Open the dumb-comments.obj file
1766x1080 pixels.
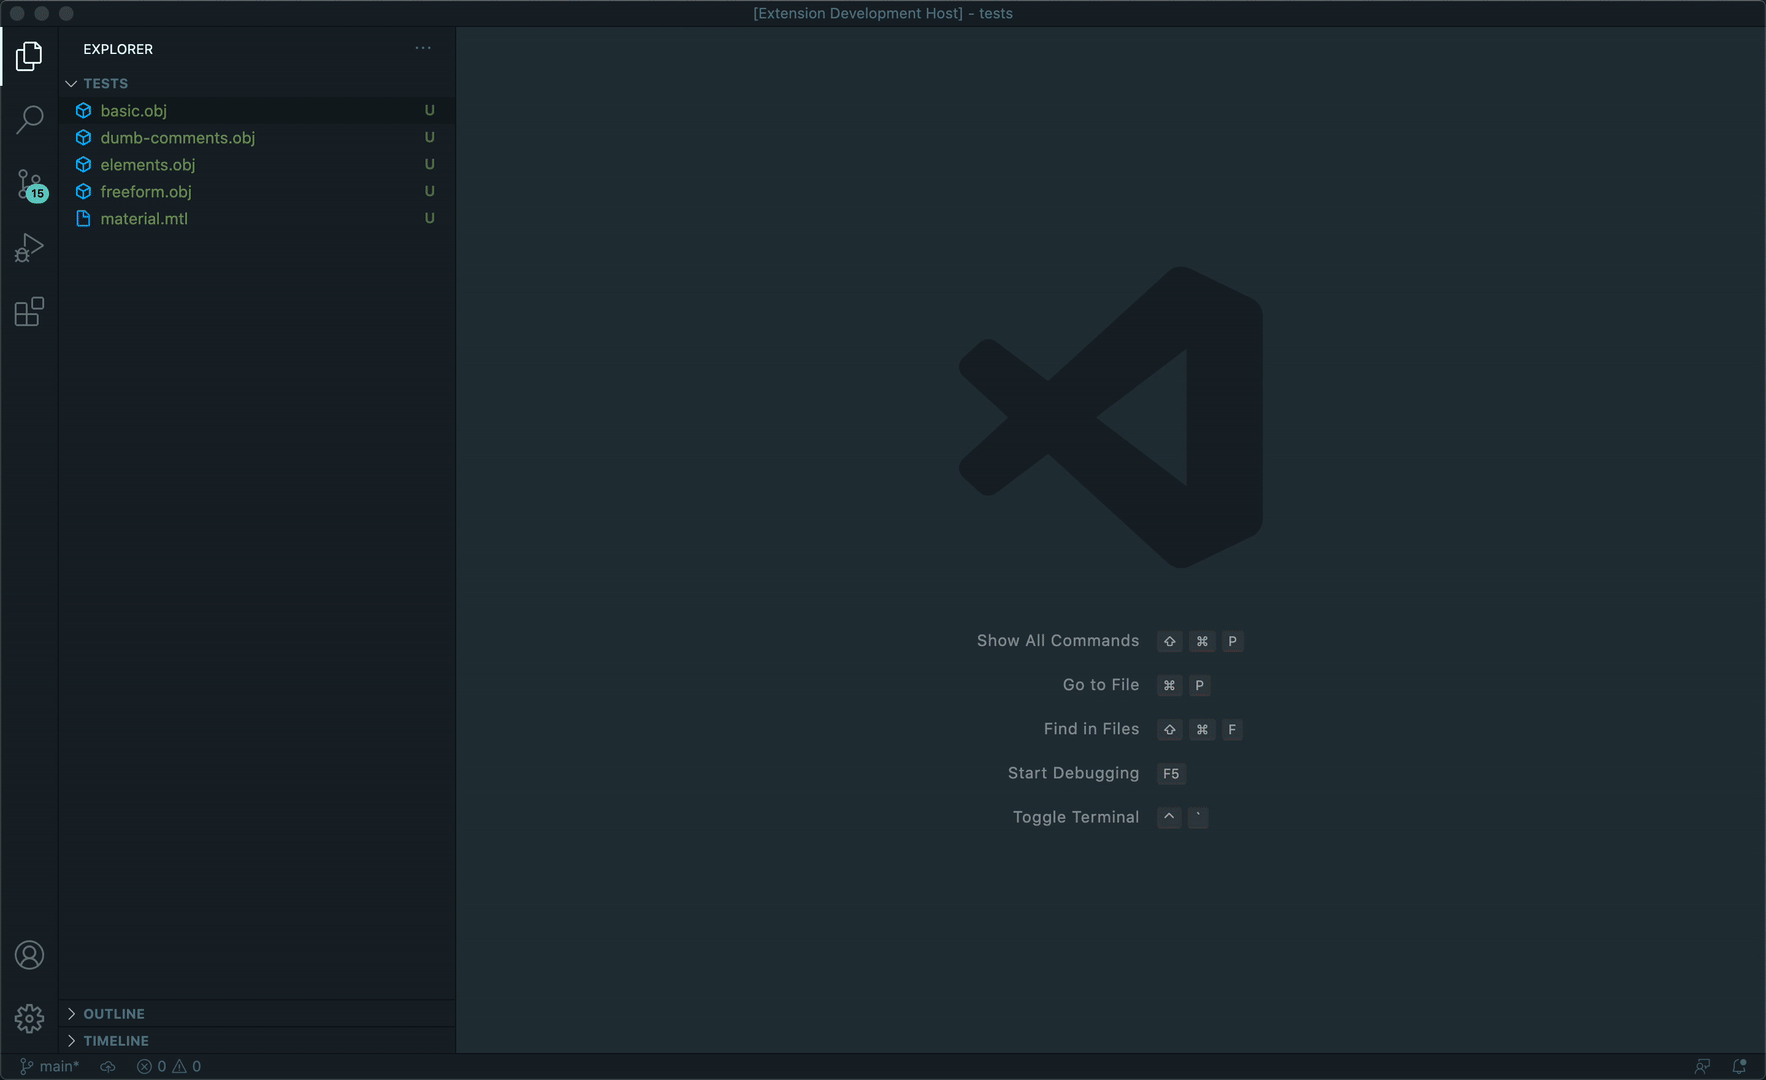(x=177, y=138)
